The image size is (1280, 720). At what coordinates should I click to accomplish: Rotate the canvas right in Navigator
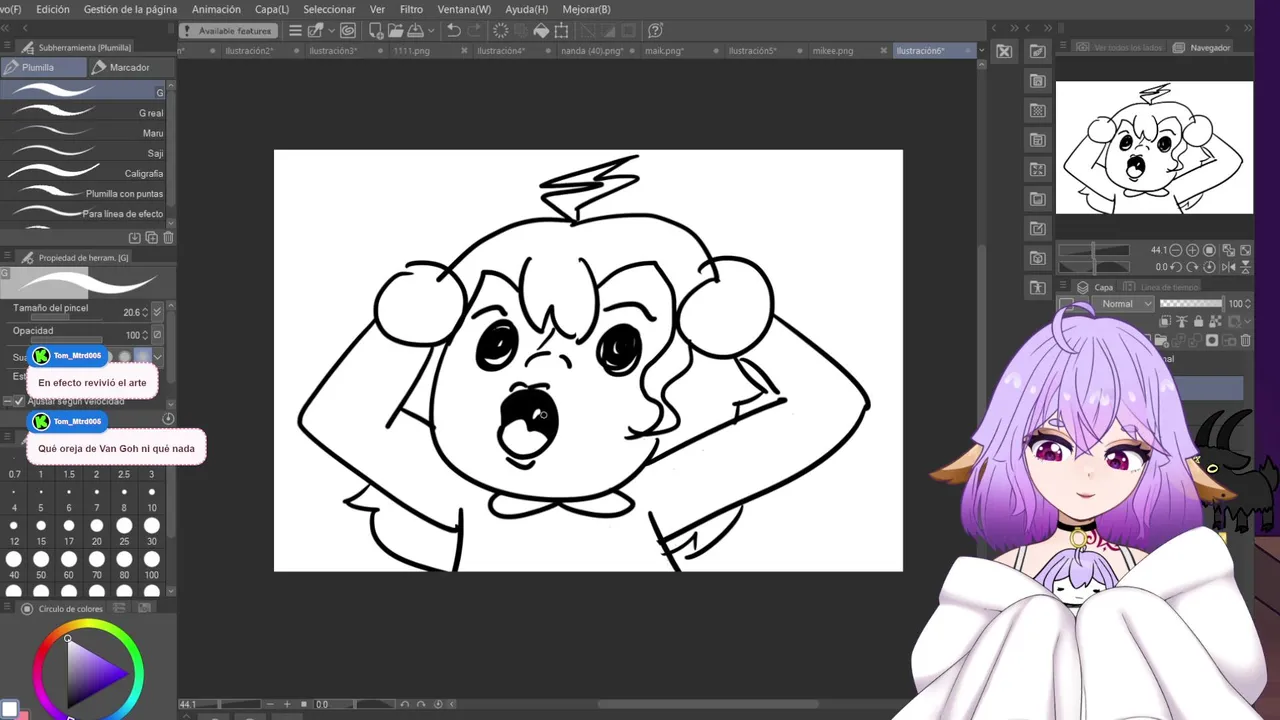[x=1192, y=267]
